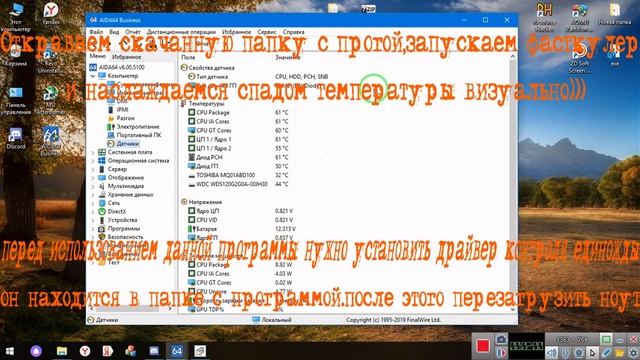Screen dimensions: 640x360
Task: Open the recorder settings gear
Action: (633, 352)
